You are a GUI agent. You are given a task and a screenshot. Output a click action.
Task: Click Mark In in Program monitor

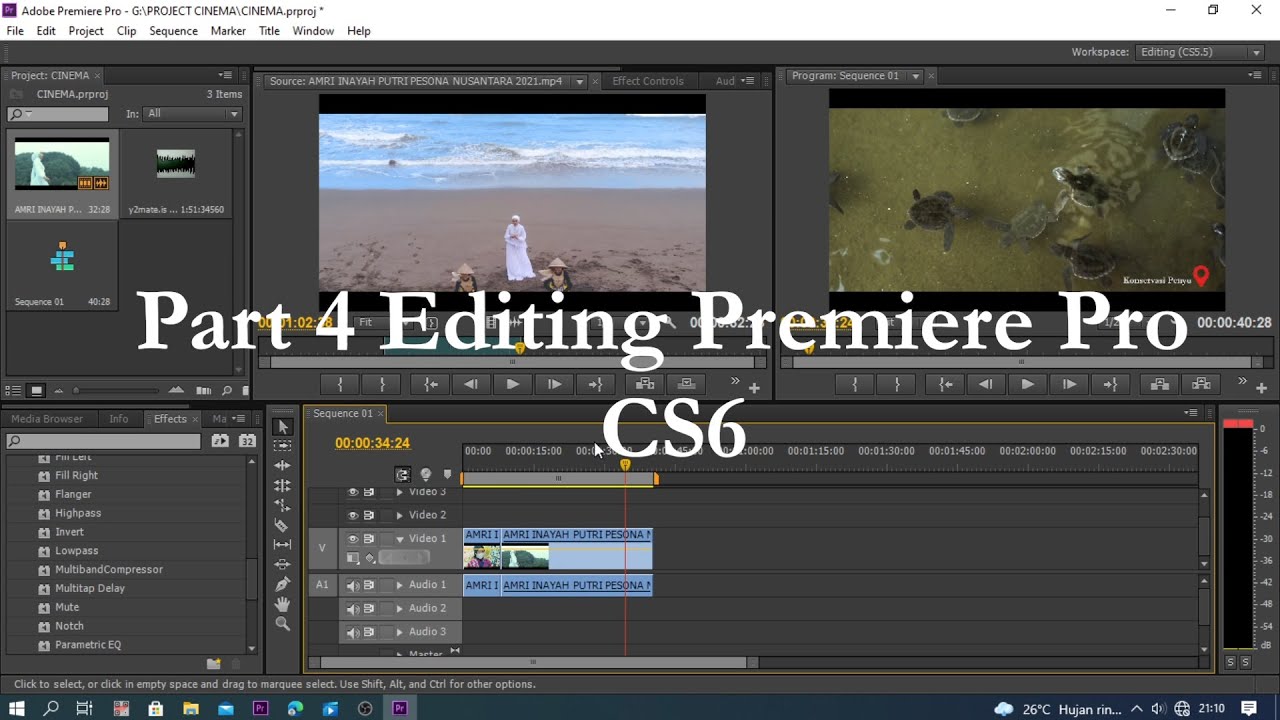(x=855, y=384)
